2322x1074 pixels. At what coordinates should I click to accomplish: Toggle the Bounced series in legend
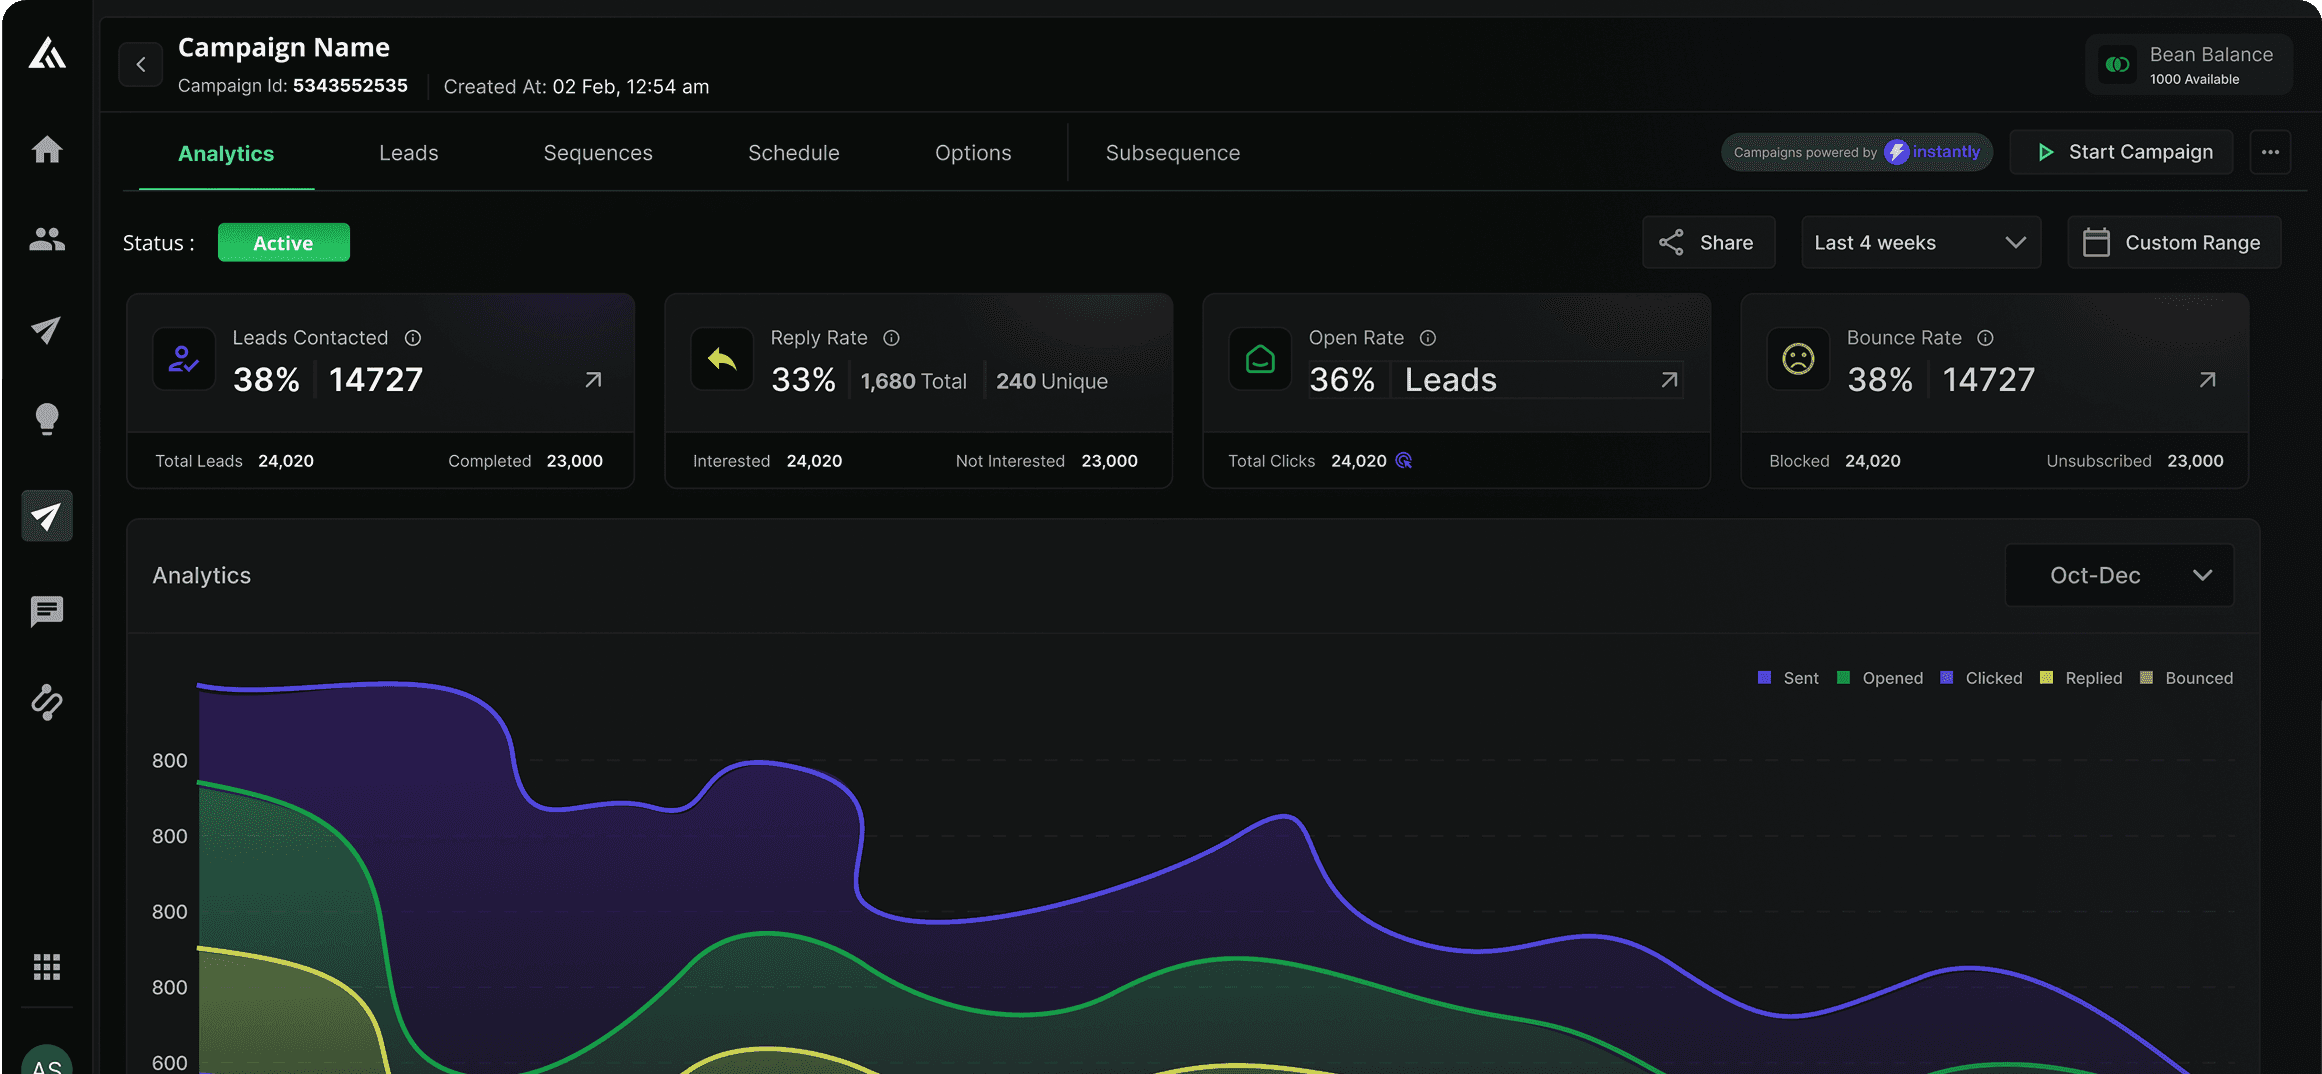[x=2186, y=678]
